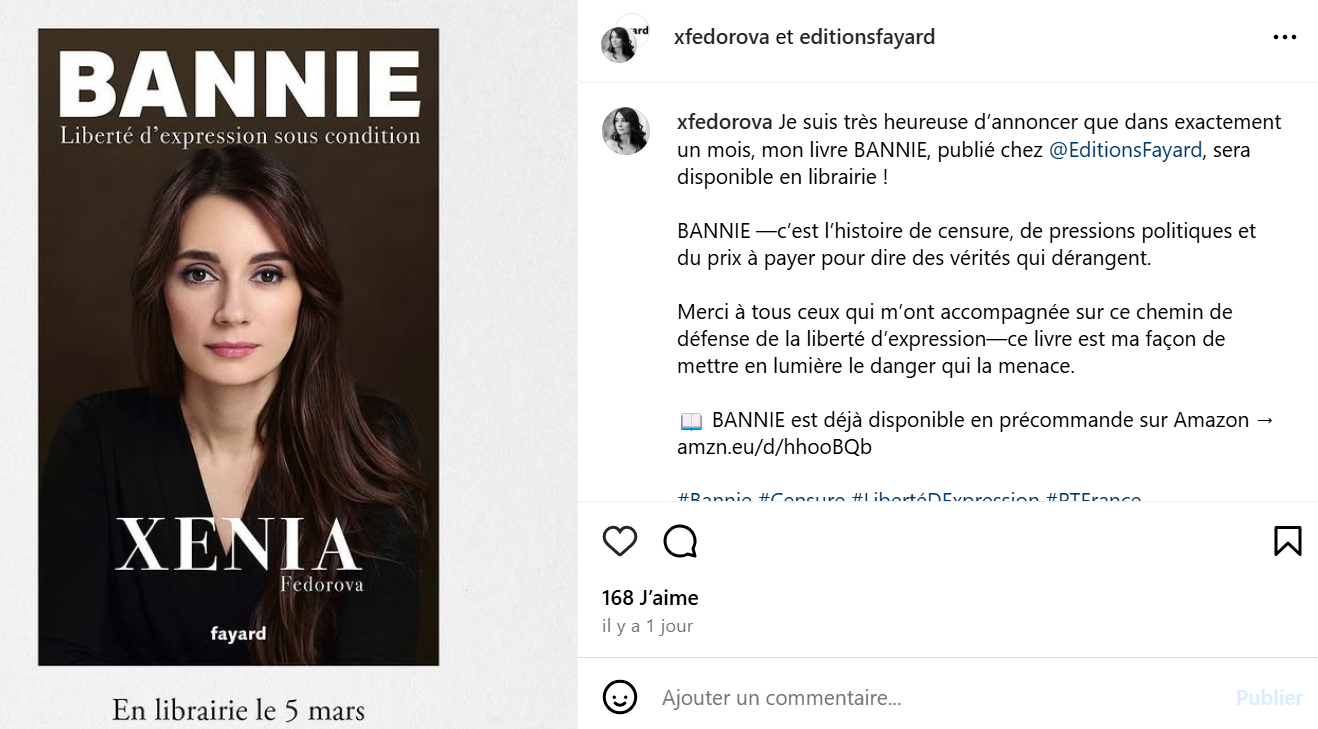1318x729 pixels.
Task: Click the author avatar beside the caption
Action: 625,131
